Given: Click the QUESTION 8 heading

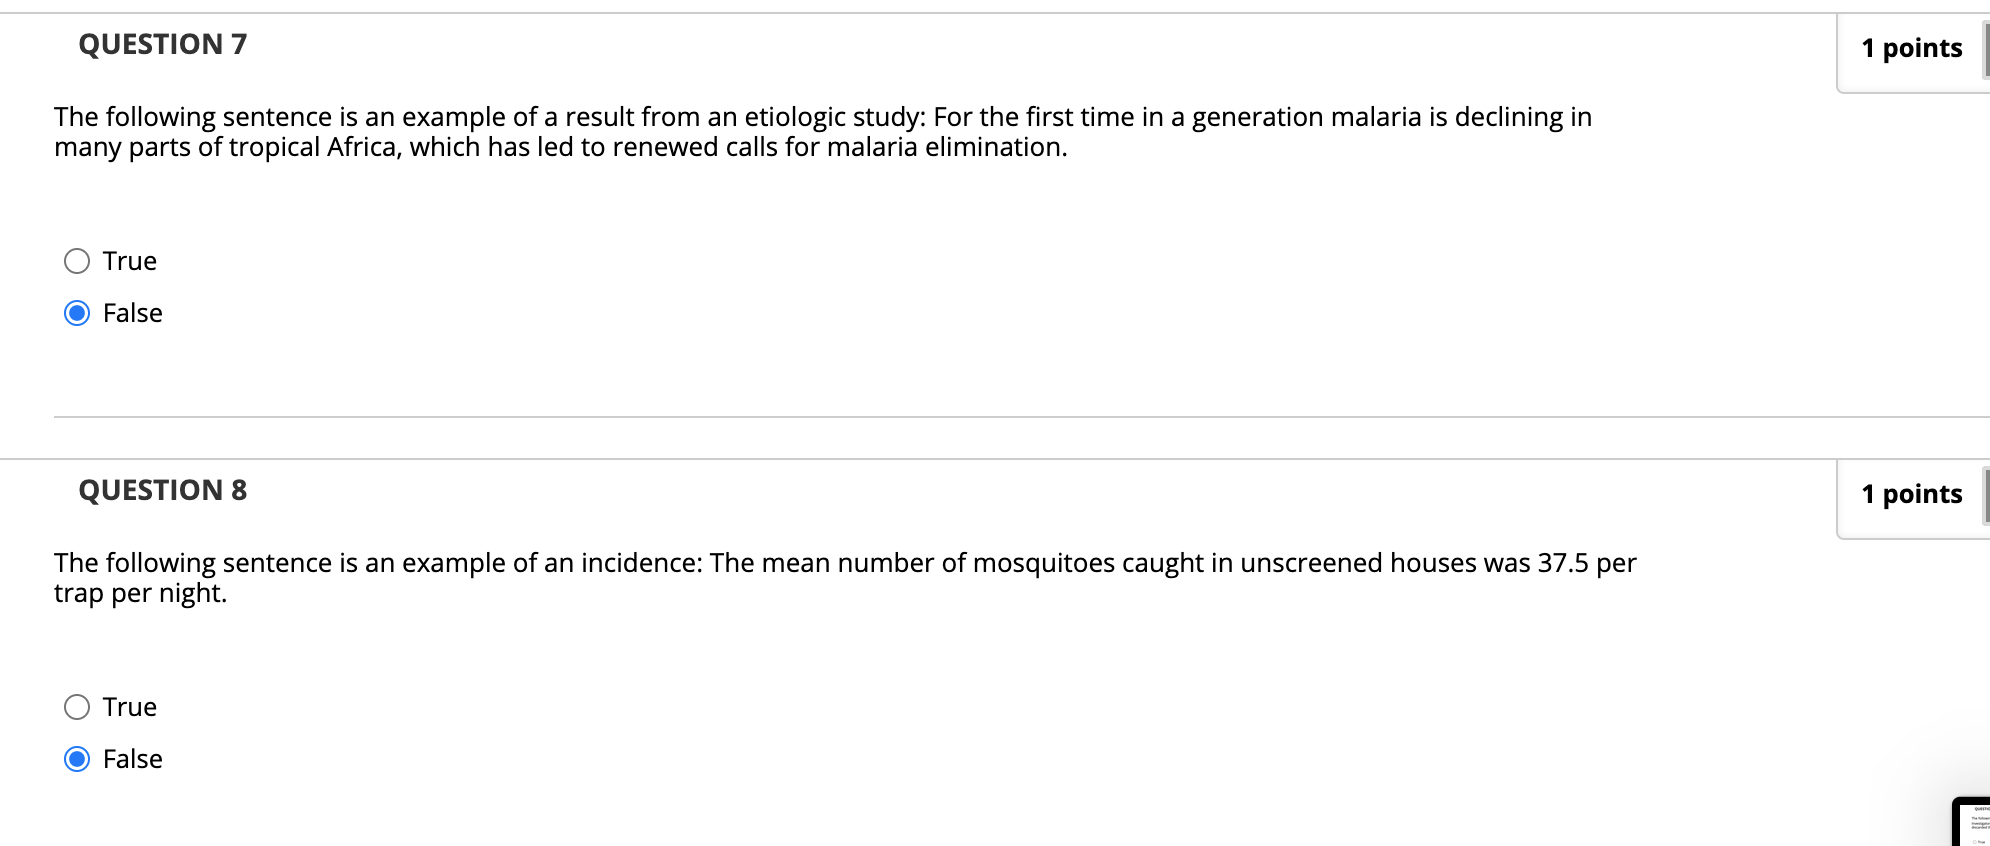Looking at the screenshot, I should [163, 490].
